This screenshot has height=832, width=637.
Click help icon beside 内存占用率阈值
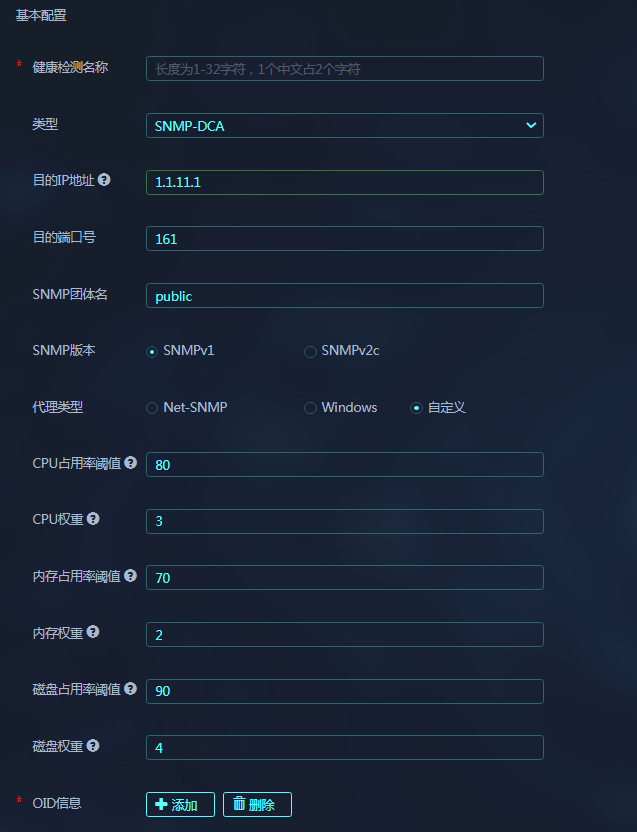click(x=130, y=576)
